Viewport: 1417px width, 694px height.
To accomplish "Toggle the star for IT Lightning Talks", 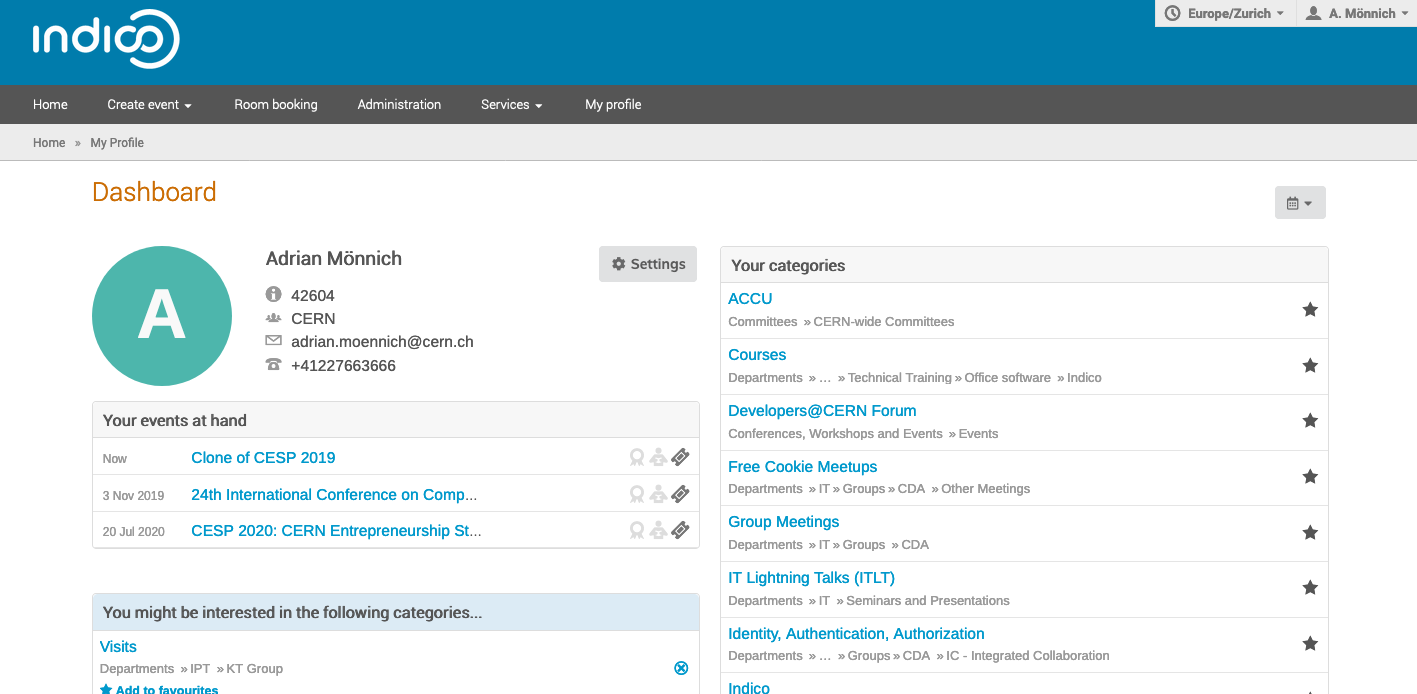I will pos(1310,588).
